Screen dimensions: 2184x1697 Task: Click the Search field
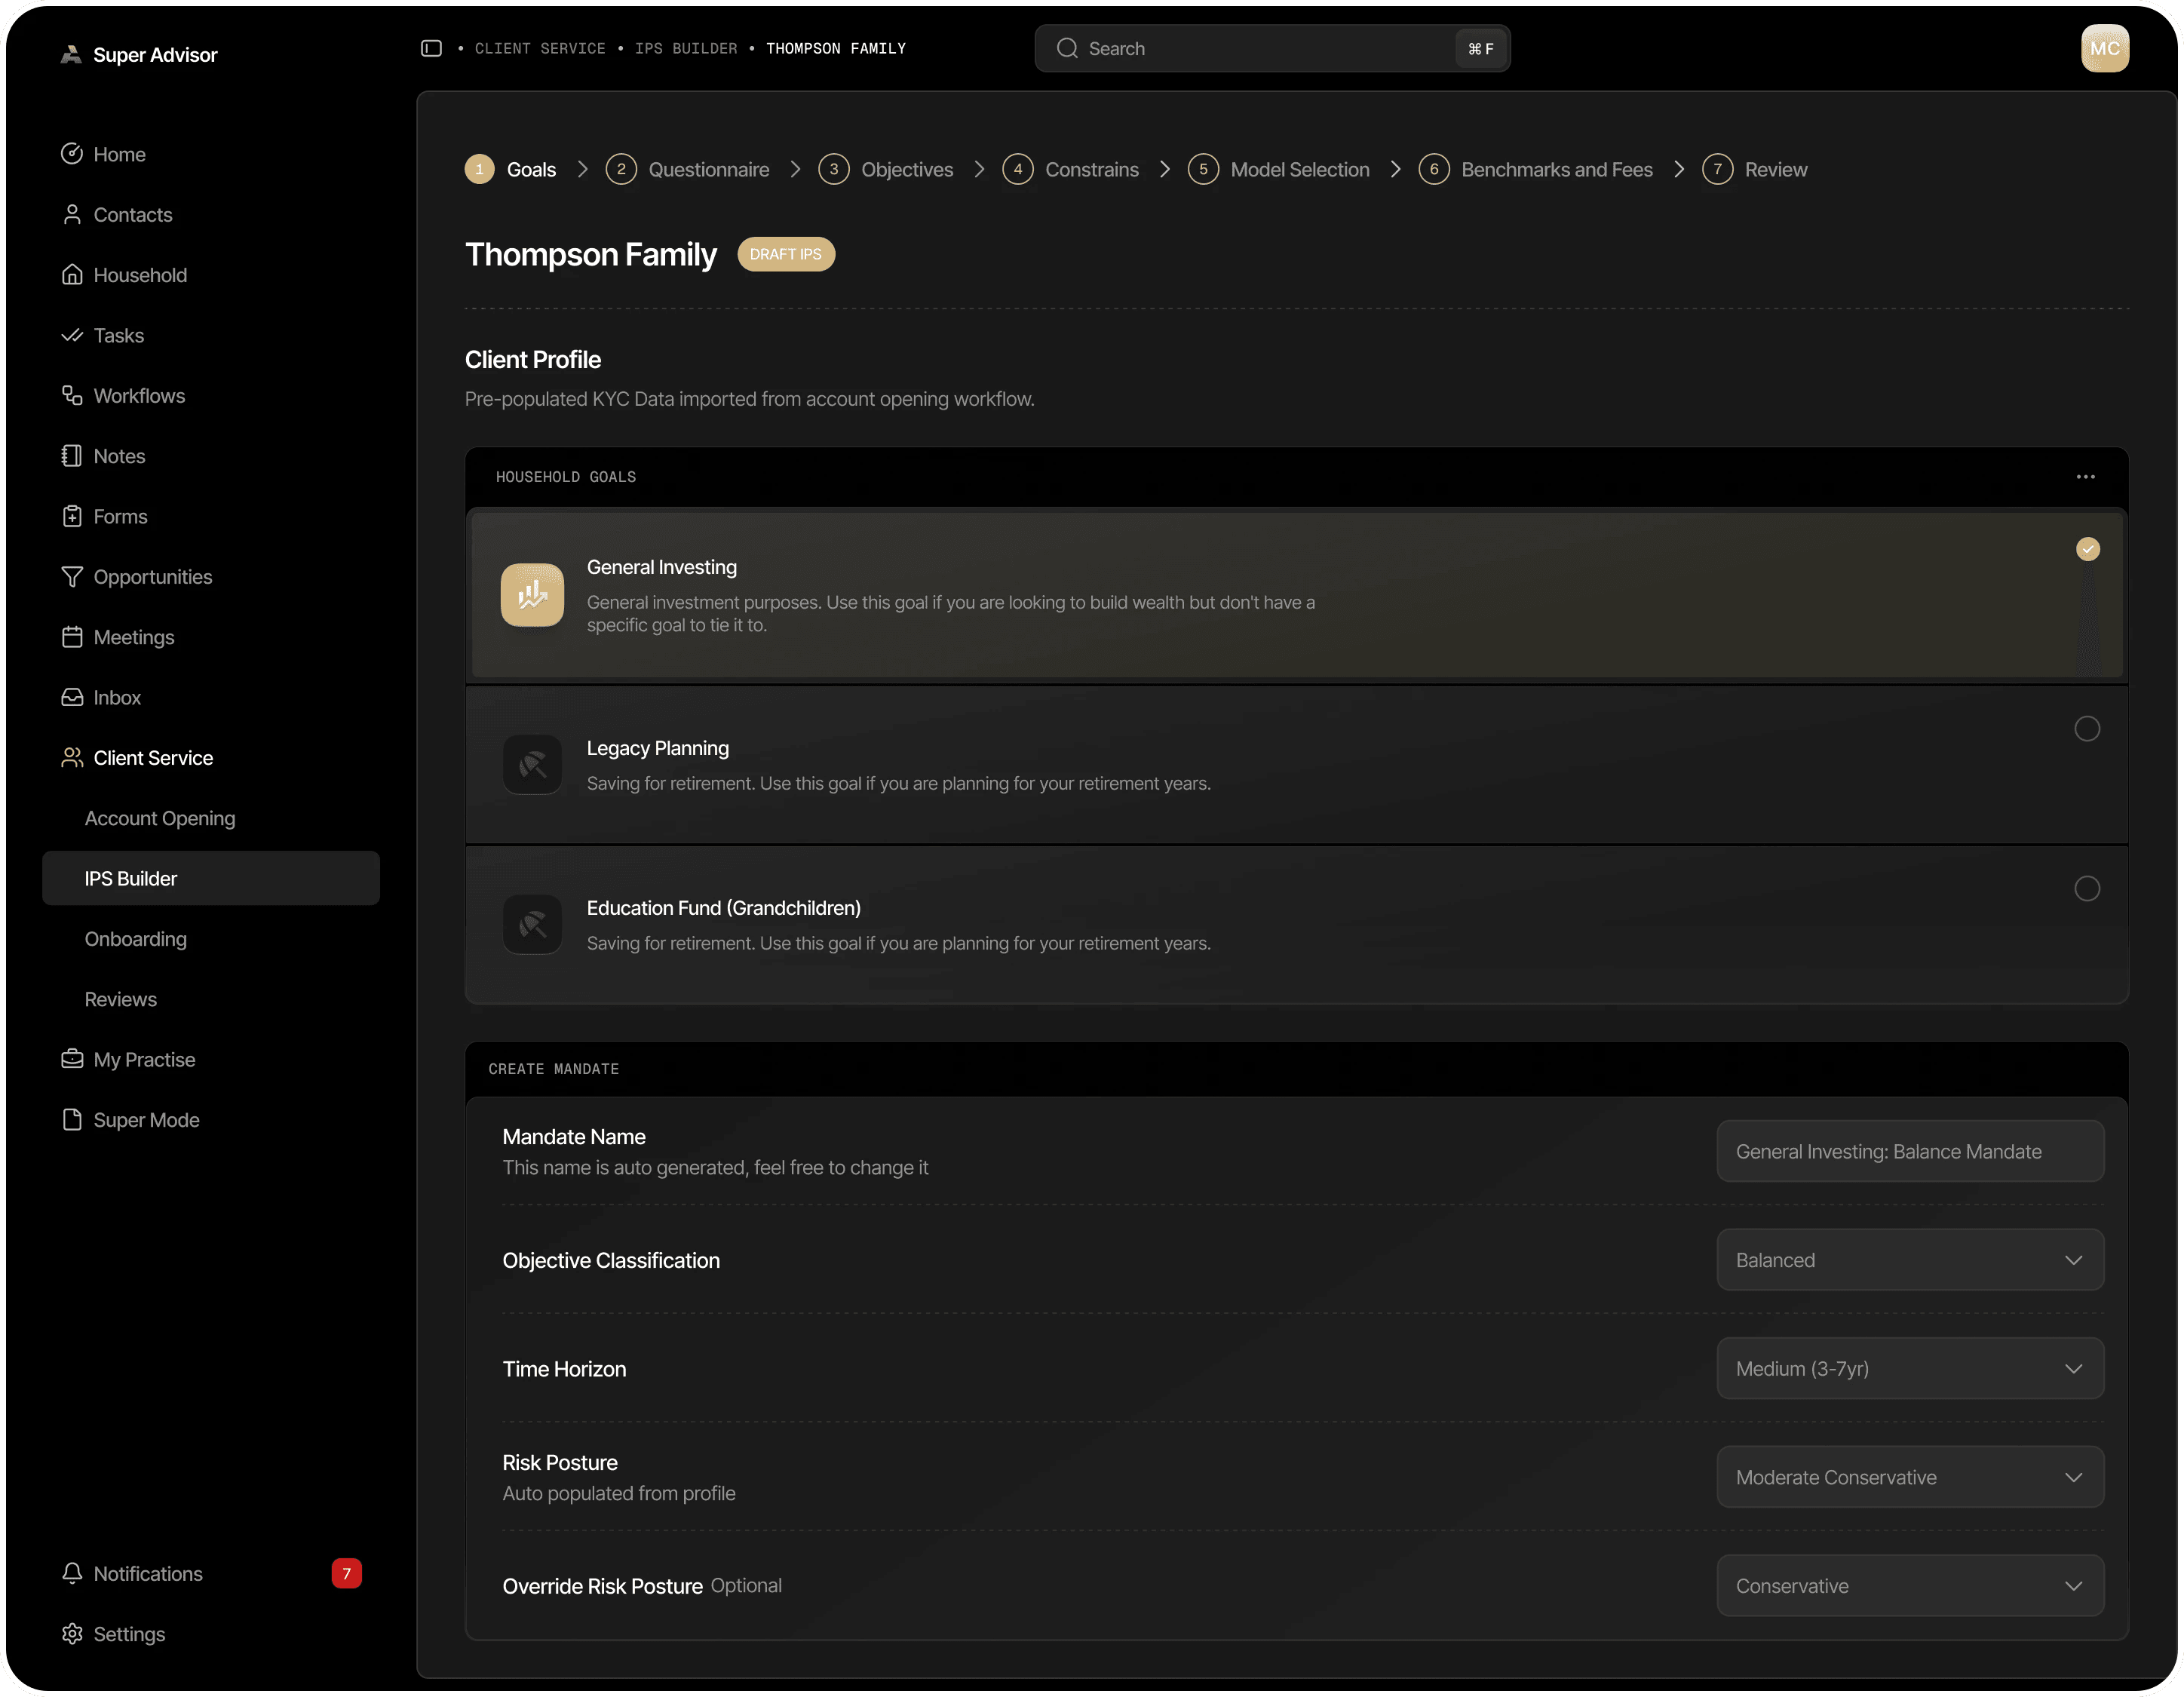(x=1272, y=48)
